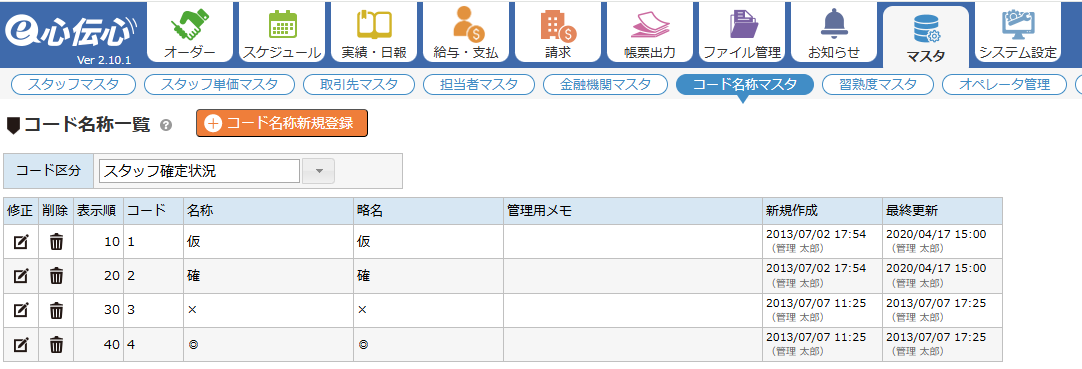Open the 帳票出力 report output tab

coord(649,32)
